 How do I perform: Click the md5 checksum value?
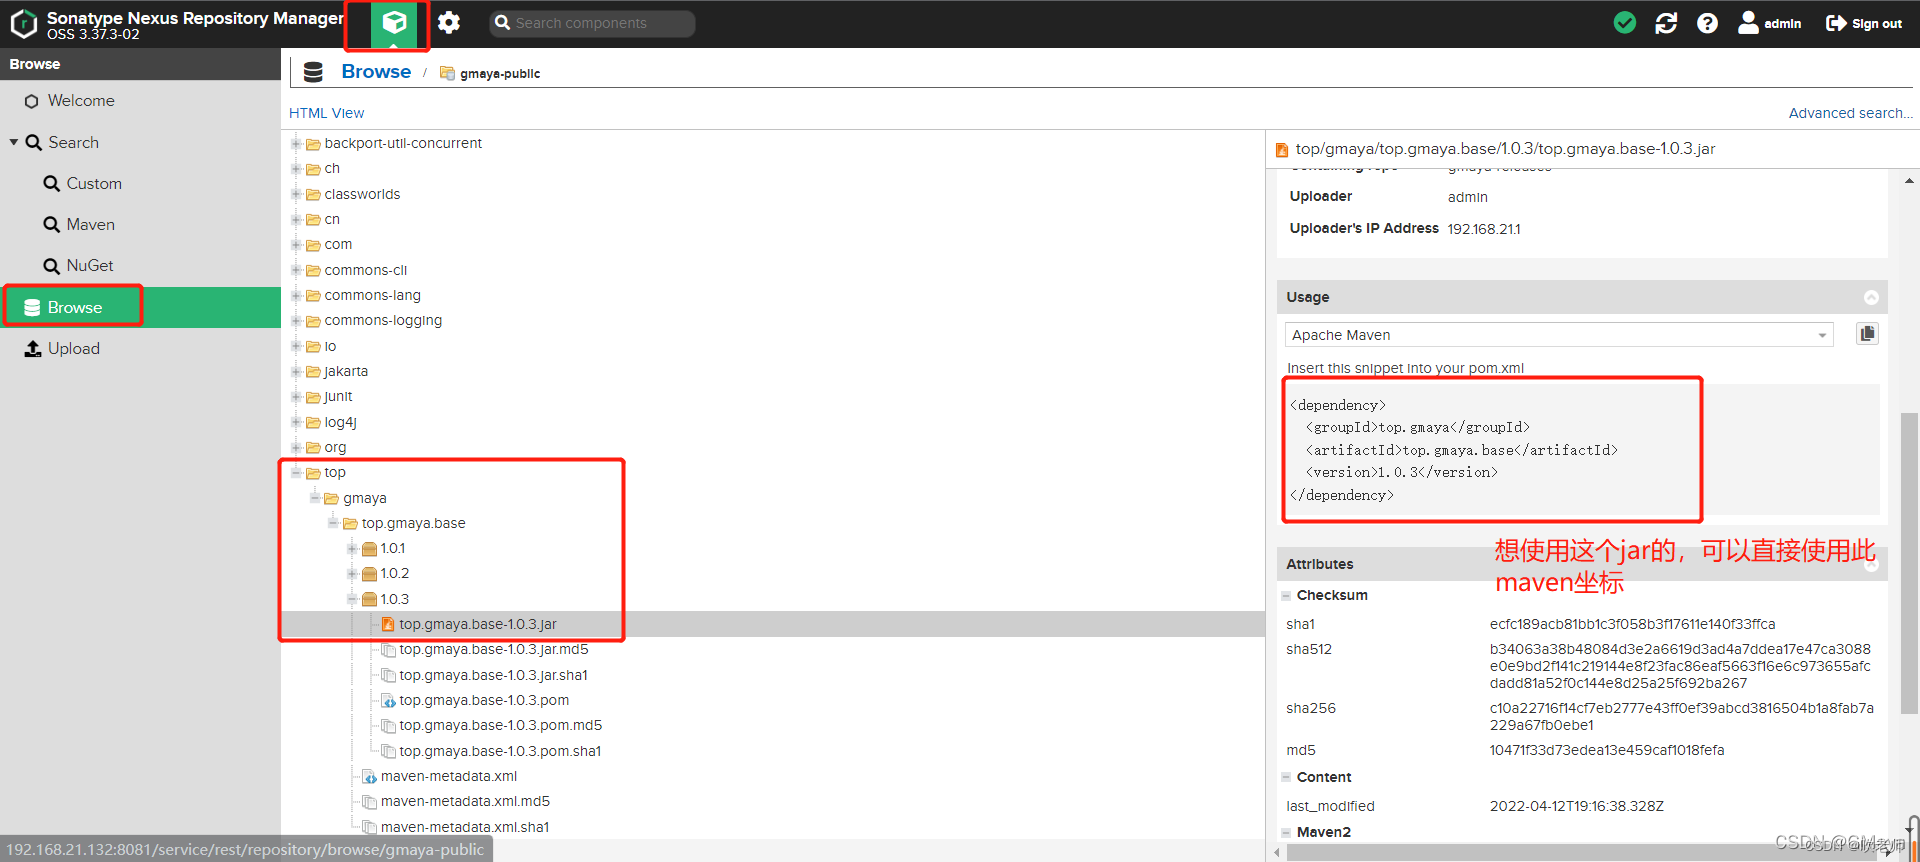[1607, 750]
